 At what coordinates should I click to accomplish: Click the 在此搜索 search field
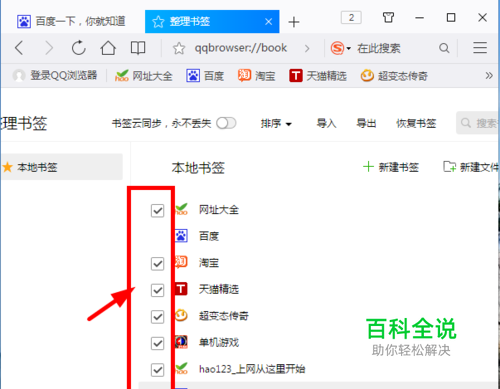click(x=379, y=48)
